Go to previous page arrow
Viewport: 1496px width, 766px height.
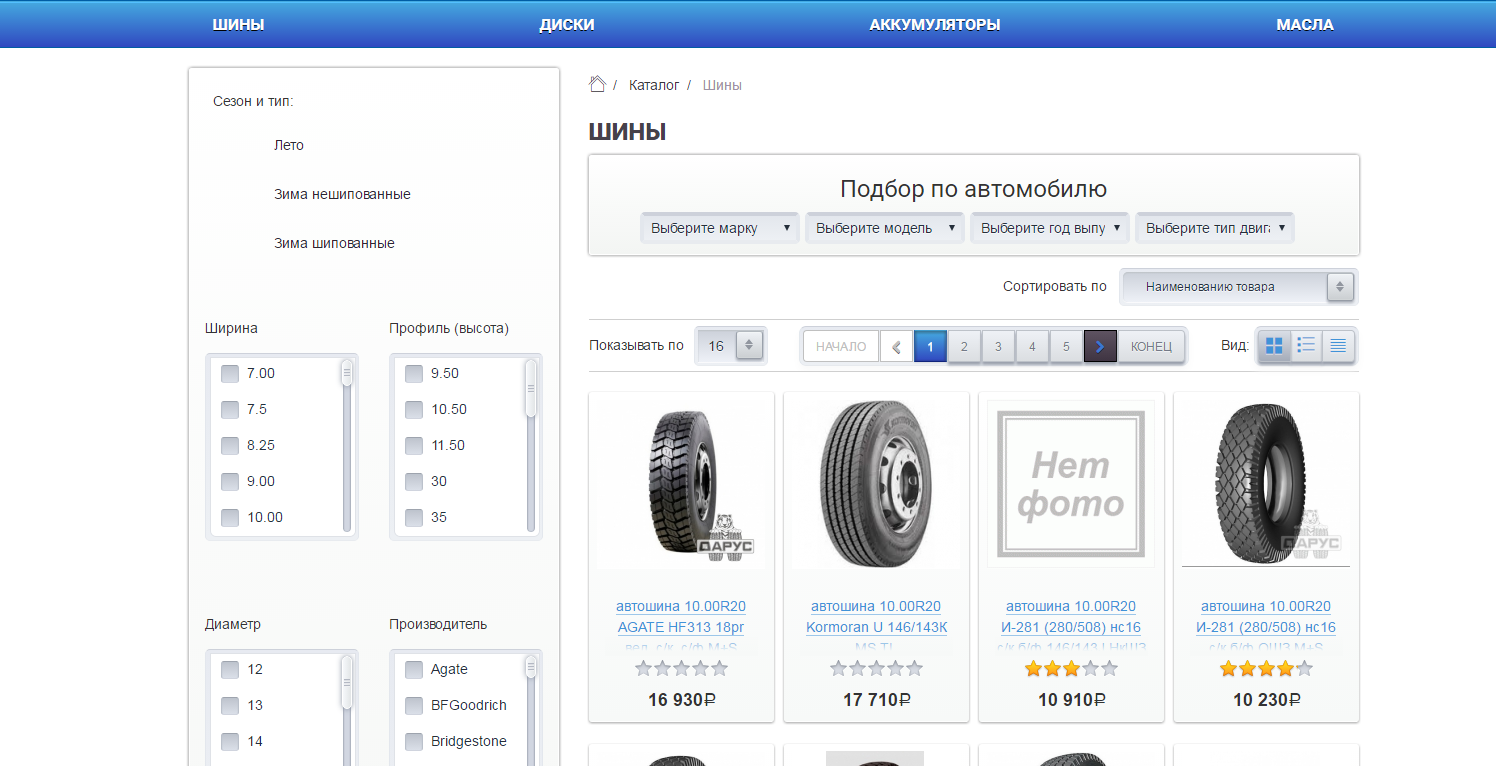tap(896, 347)
